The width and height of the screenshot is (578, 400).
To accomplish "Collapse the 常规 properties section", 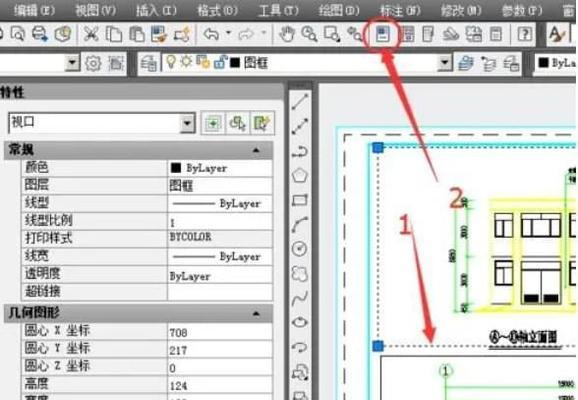I will [x=256, y=150].
